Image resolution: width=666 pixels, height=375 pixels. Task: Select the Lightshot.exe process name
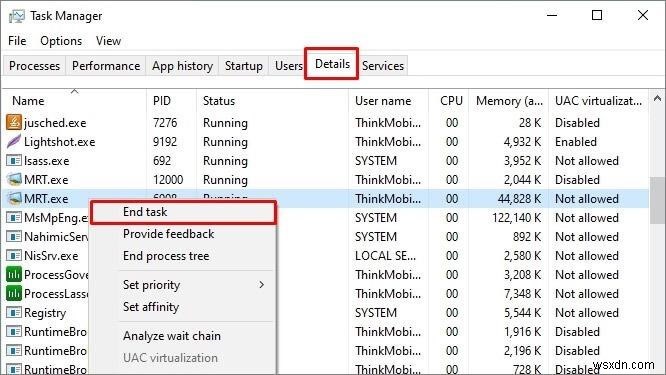59,142
